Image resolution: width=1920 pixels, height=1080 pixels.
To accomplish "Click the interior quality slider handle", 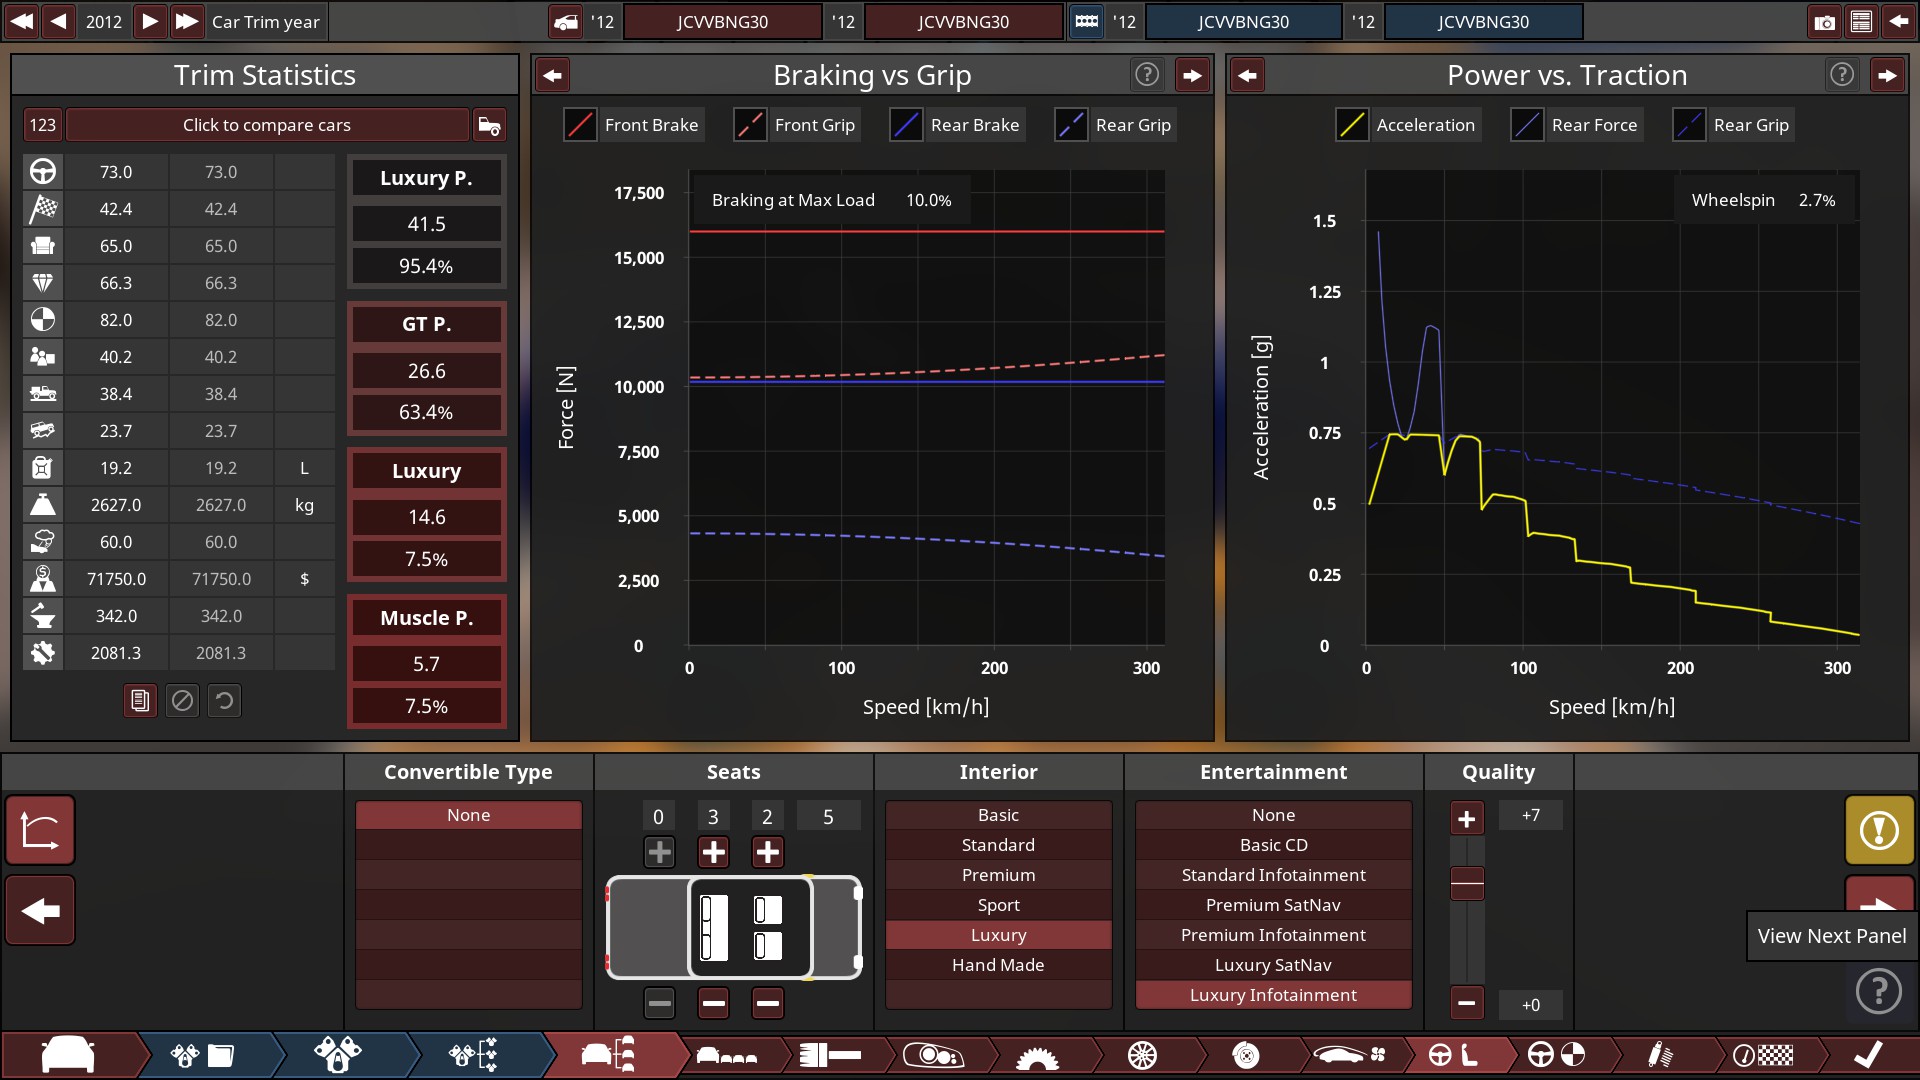I will click(1467, 883).
